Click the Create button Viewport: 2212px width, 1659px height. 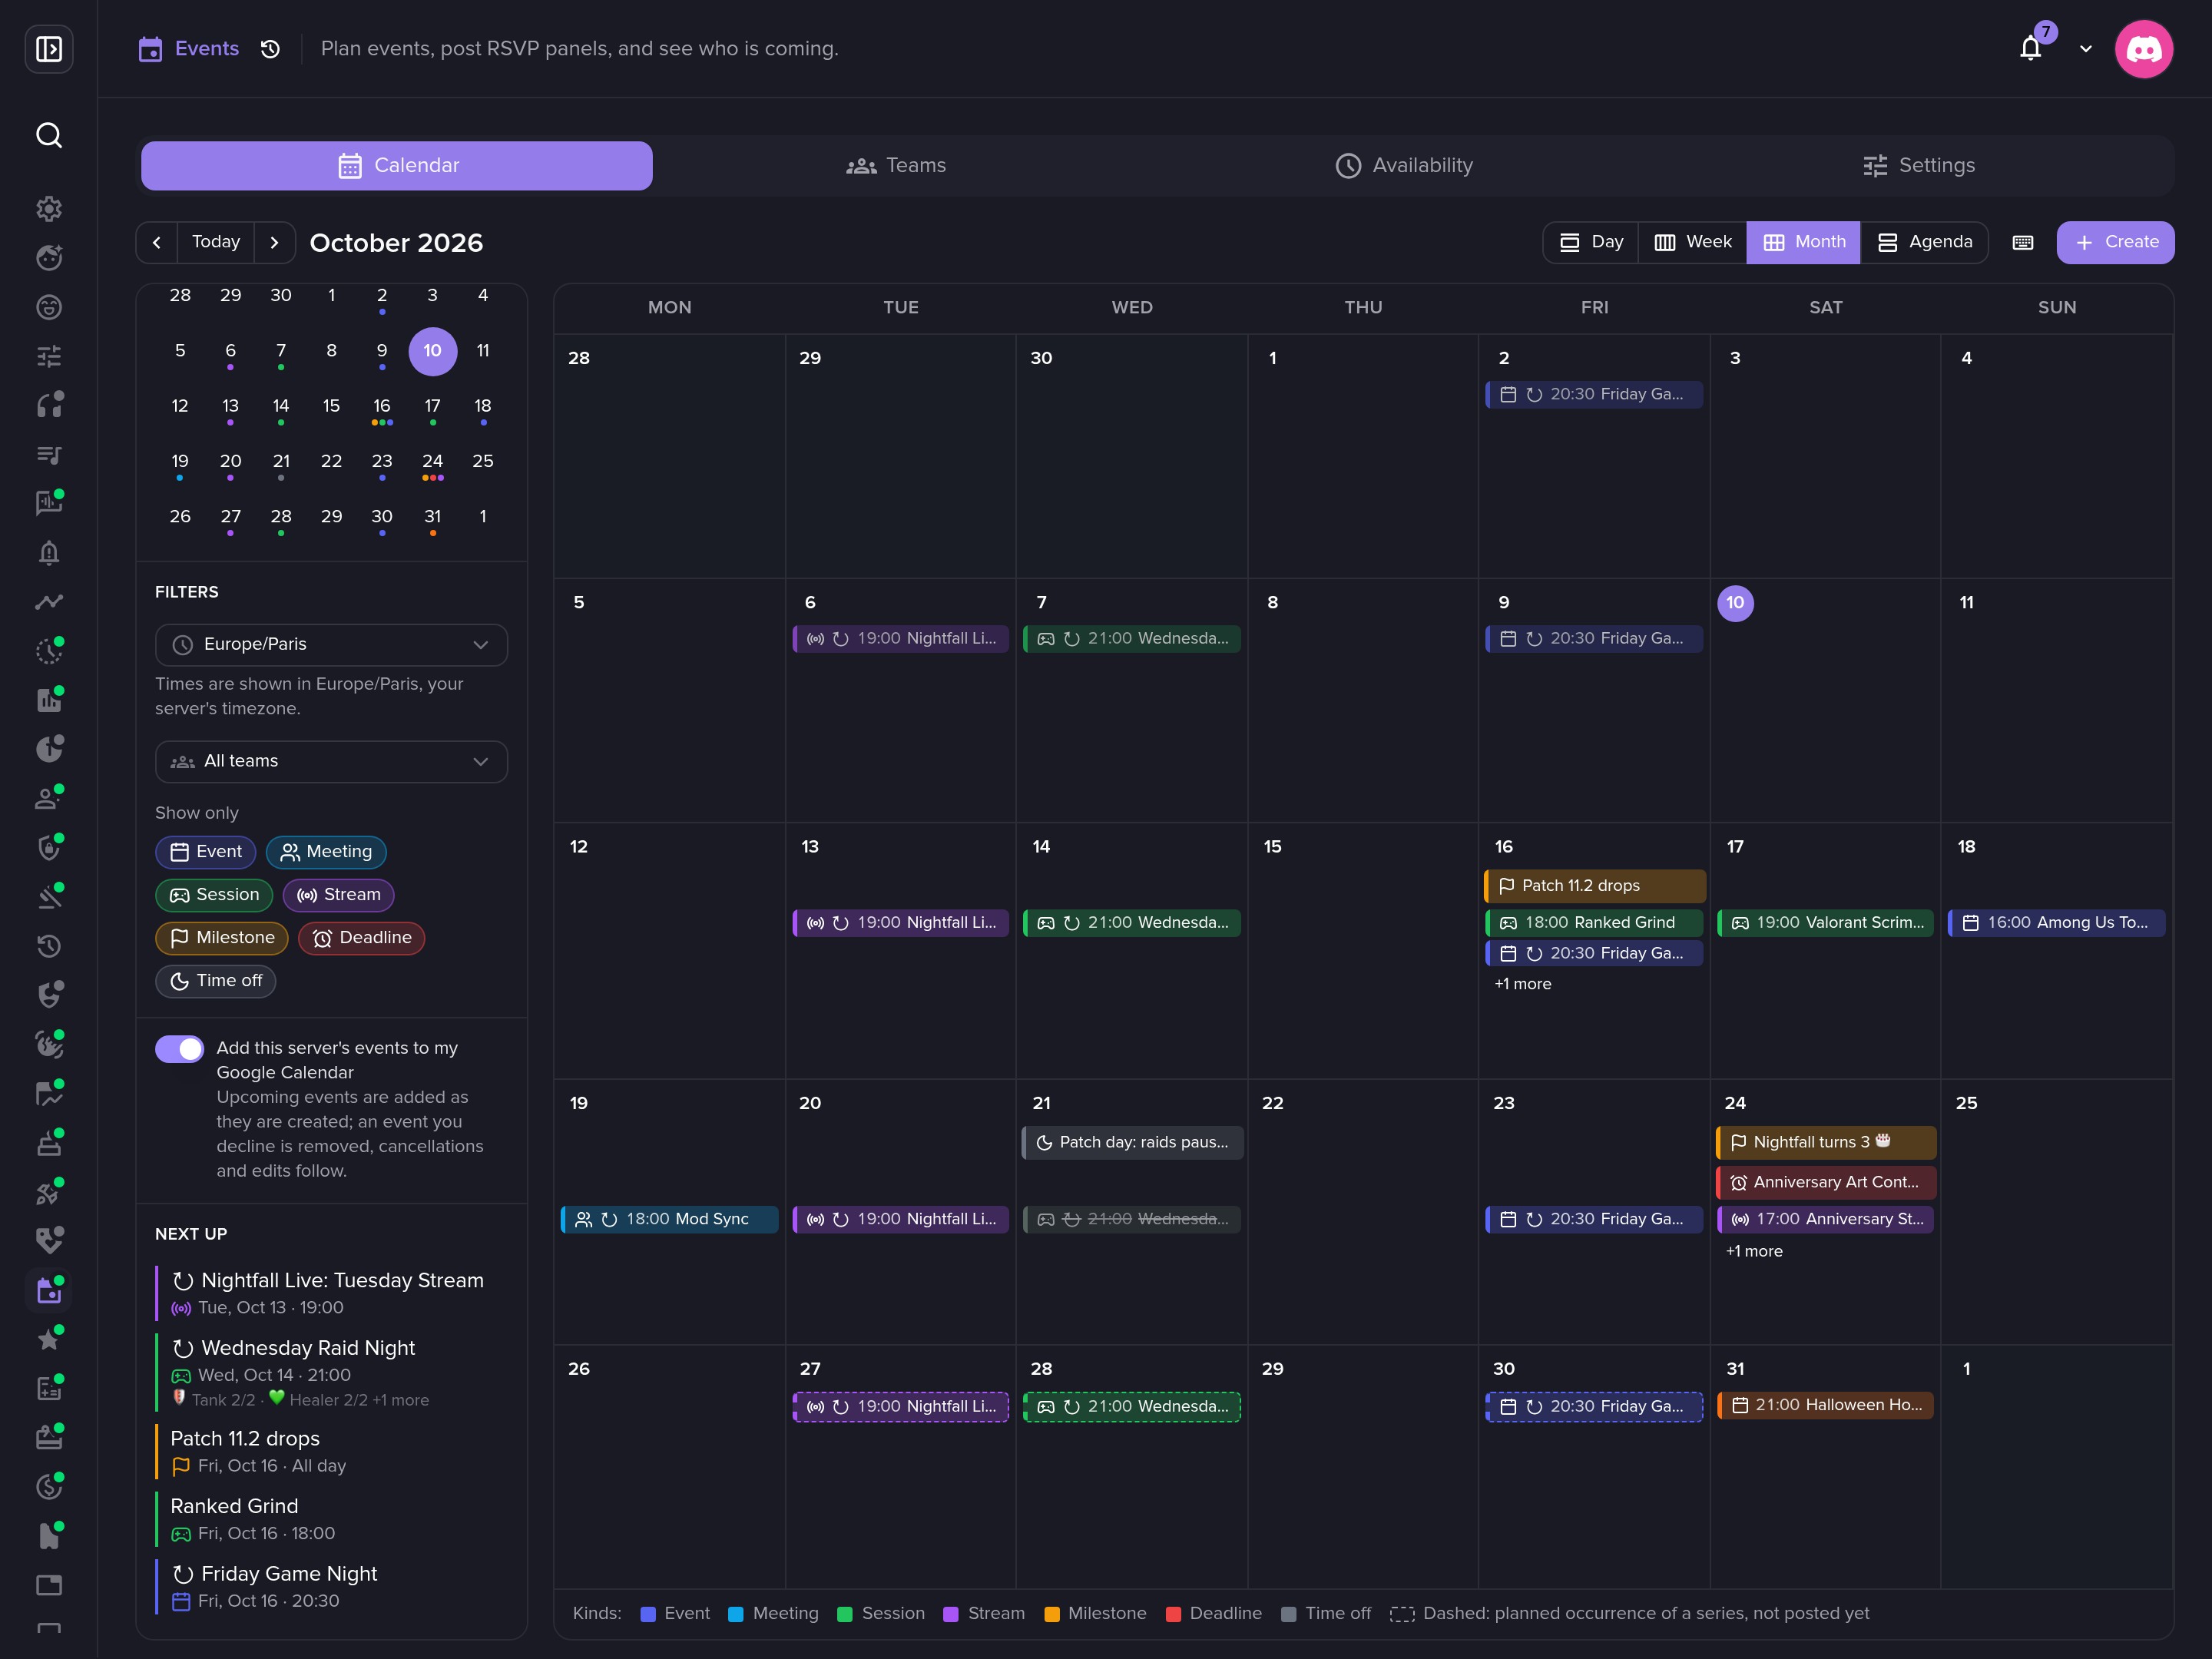click(2115, 242)
